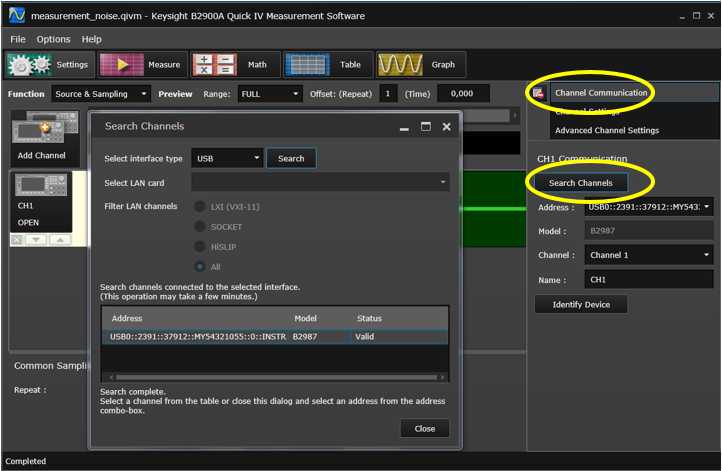Click the Offset Time value field
The height and width of the screenshot is (471, 722).
[x=463, y=94]
